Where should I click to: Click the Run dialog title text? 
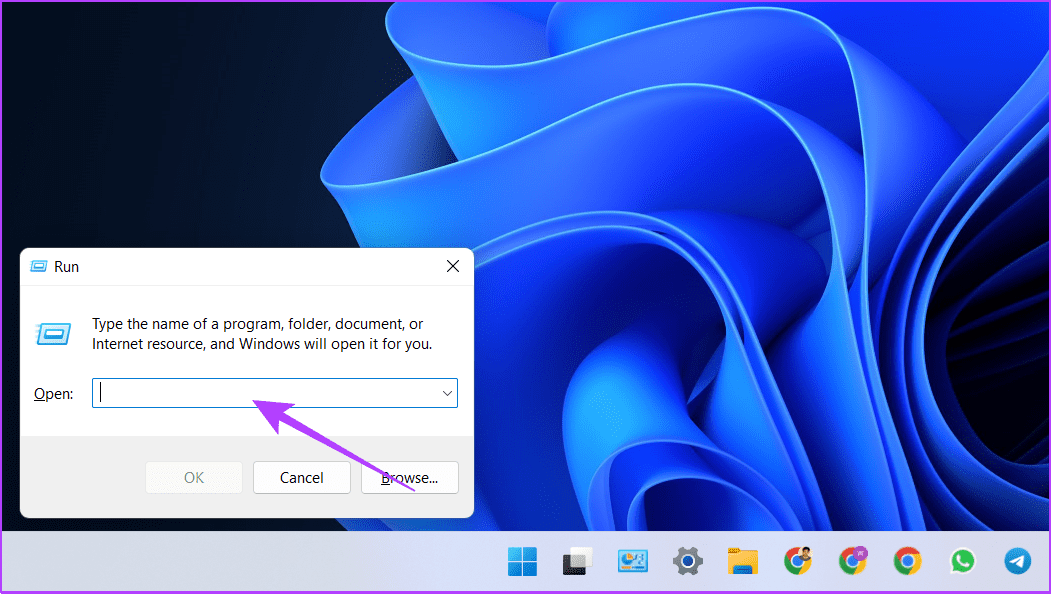67,267
